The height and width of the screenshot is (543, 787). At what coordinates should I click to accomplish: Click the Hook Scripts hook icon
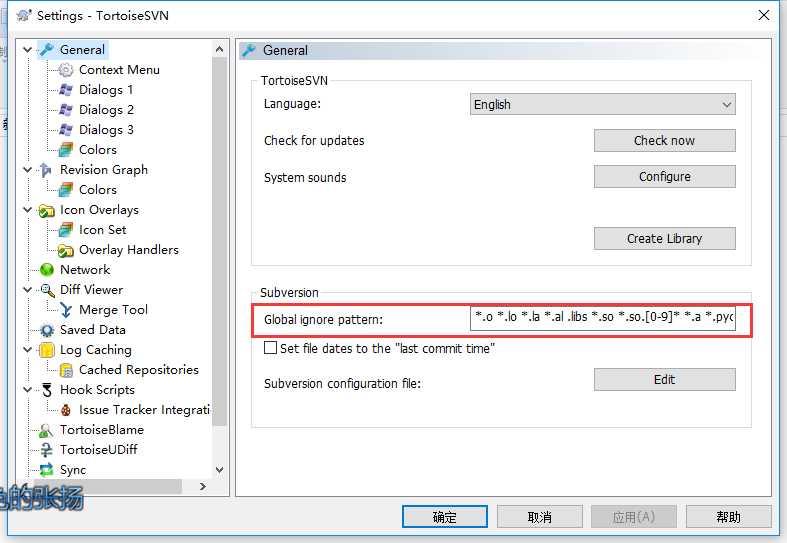point(47,390)
